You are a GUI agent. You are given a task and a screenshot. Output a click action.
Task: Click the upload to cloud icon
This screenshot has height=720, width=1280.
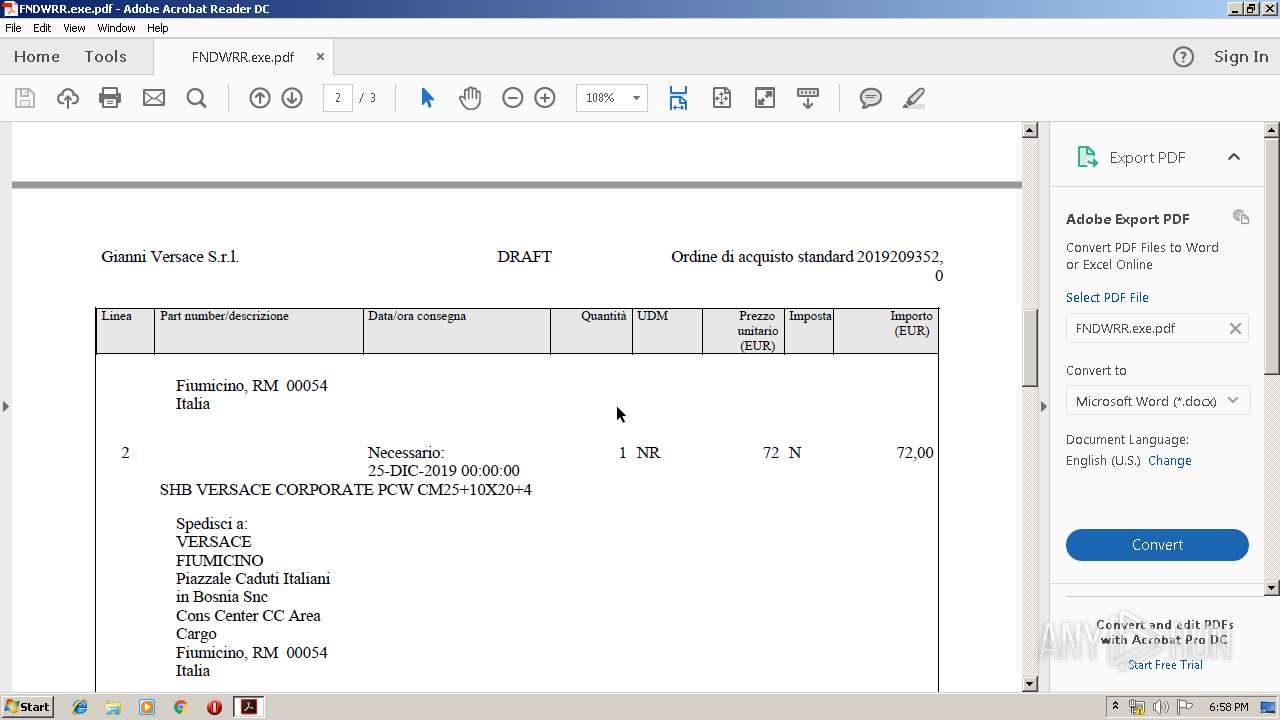67,98
